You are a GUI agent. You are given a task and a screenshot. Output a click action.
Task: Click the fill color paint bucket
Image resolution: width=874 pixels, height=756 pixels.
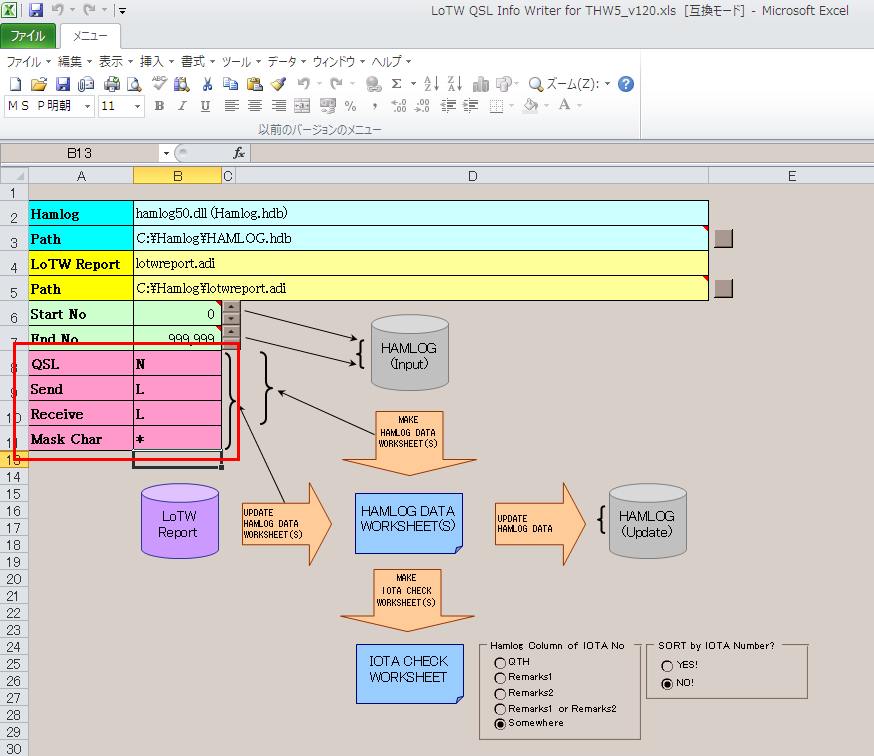531,105
